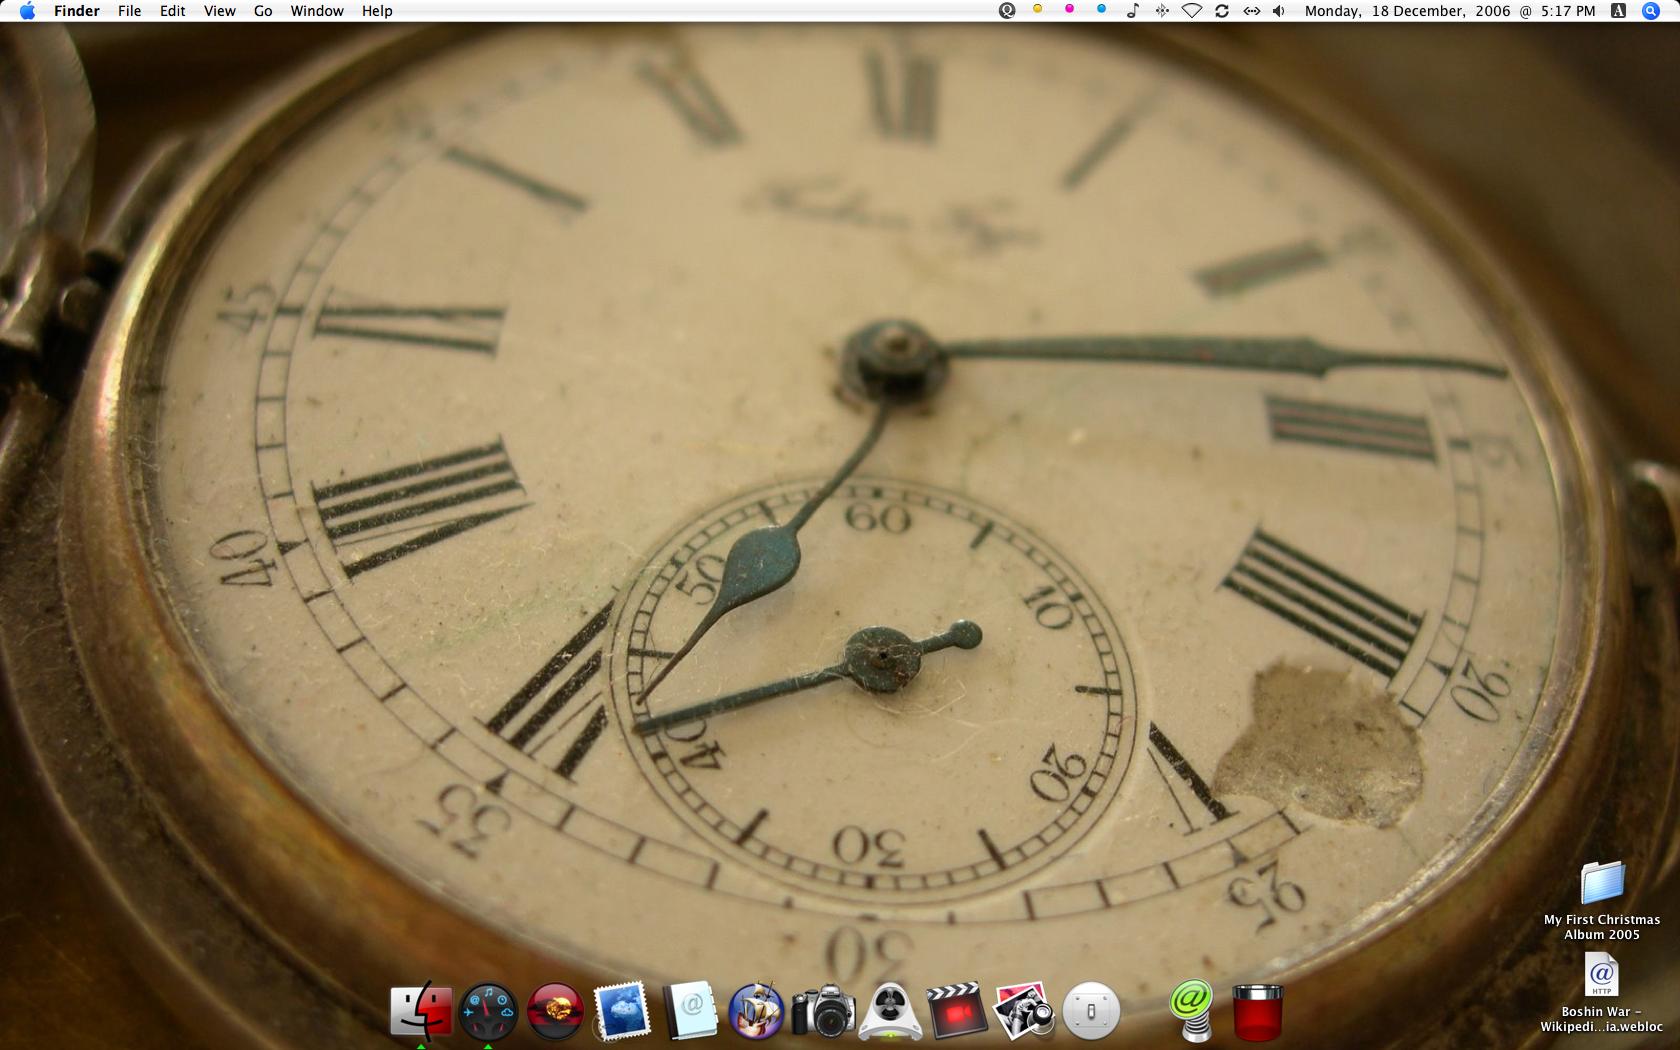Viewport: 1680px width, 1050px height.
Task: Open the Finder application menu
Action: [x=77, y=11]
